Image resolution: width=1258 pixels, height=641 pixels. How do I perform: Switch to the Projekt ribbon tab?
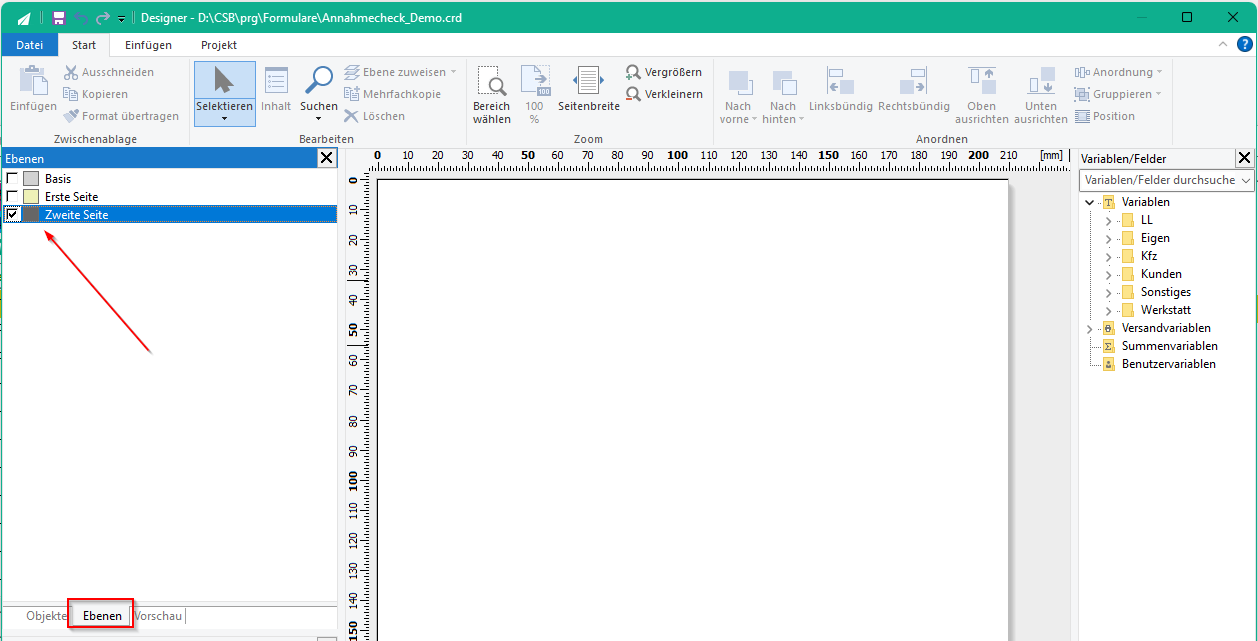coord(219,45)
